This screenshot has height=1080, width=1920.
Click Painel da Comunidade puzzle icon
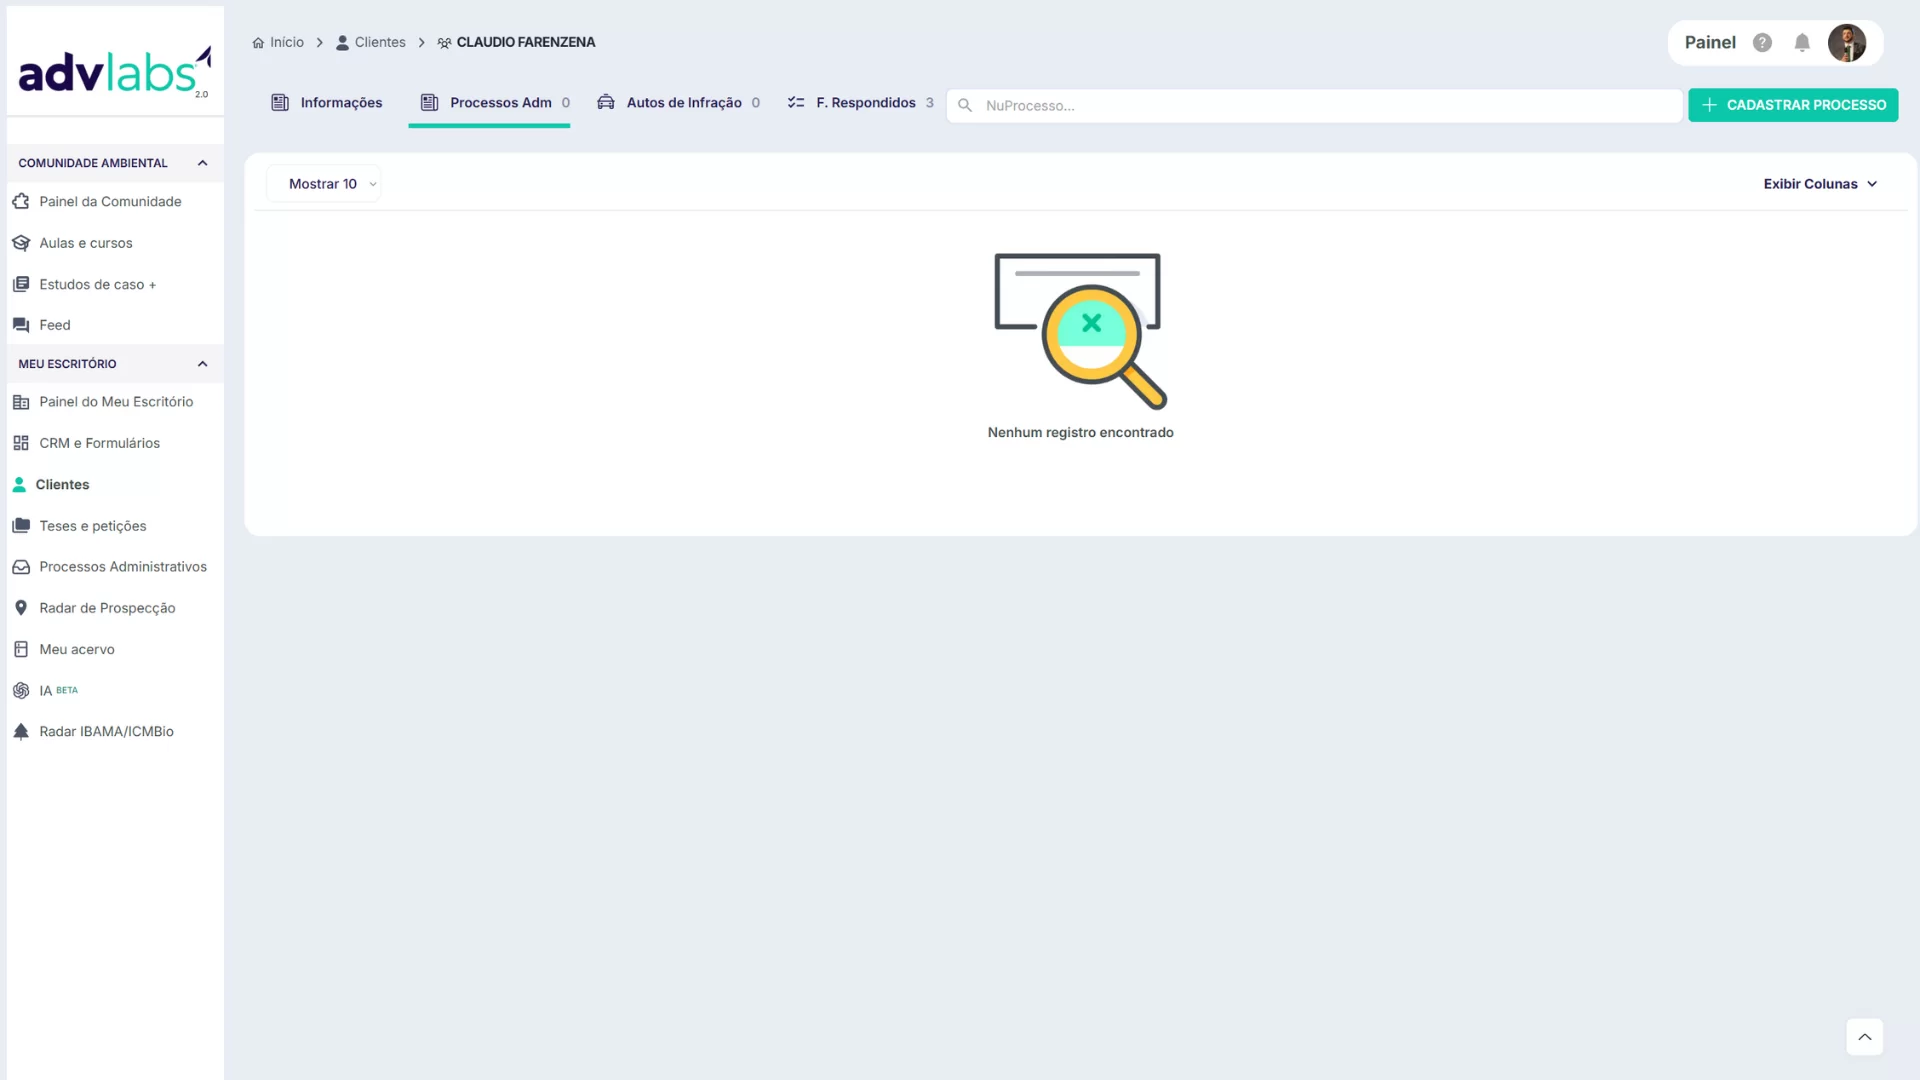21,202
